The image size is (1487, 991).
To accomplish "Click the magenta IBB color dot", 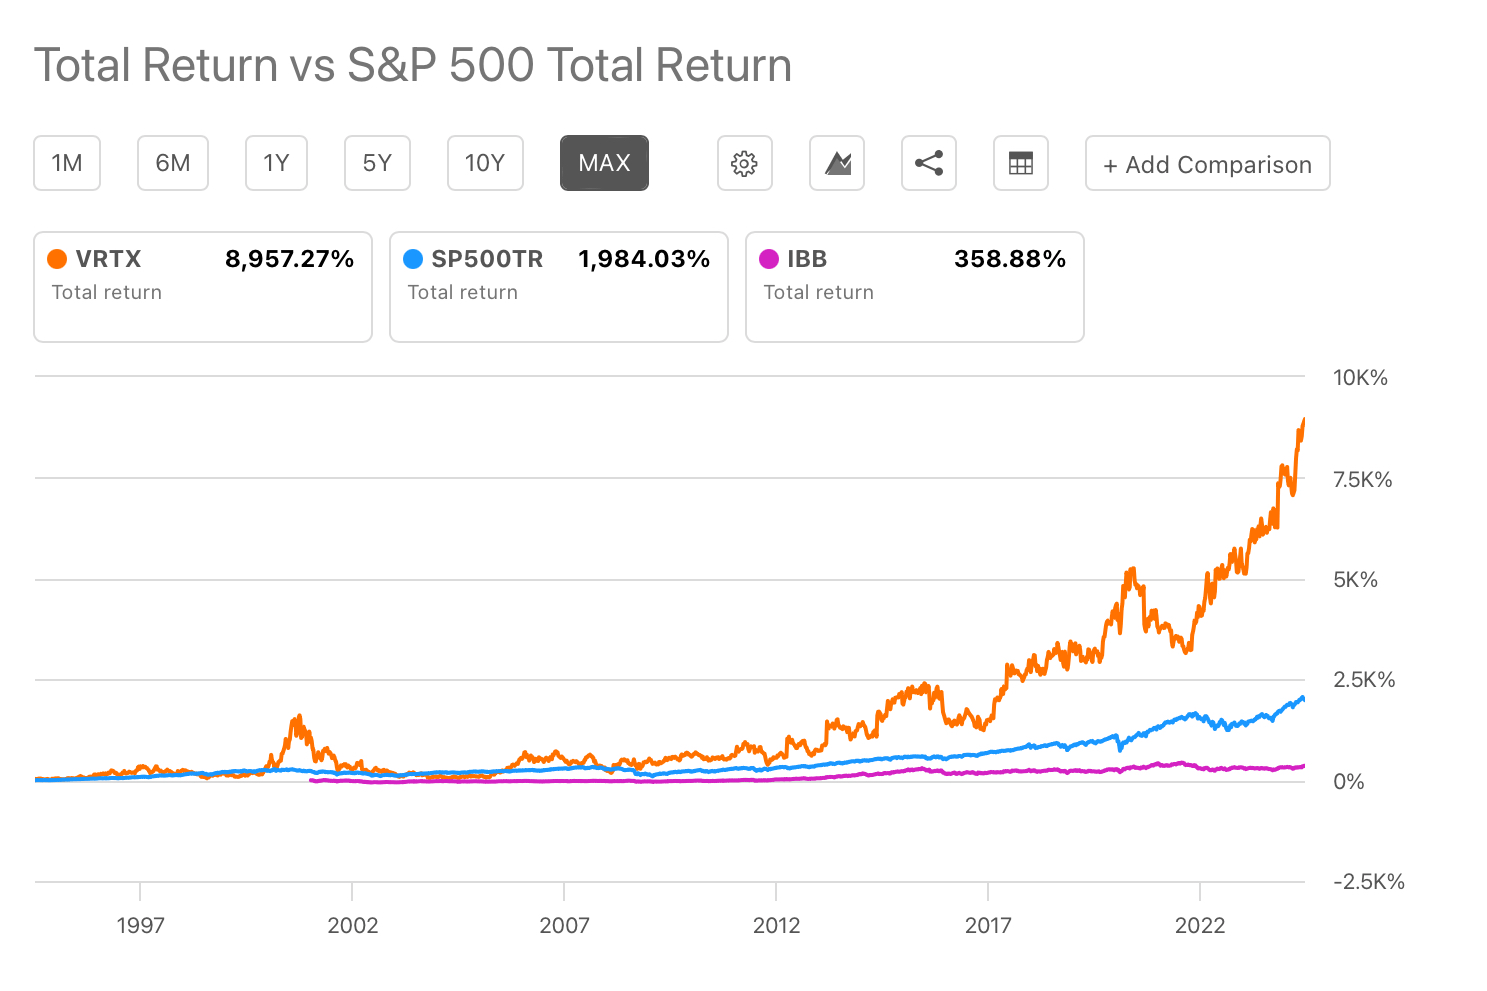I will point(769,259).
